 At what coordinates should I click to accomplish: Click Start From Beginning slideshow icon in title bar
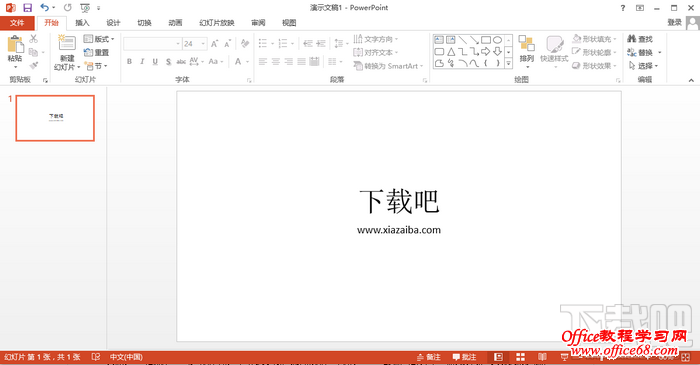pos(85,8)
